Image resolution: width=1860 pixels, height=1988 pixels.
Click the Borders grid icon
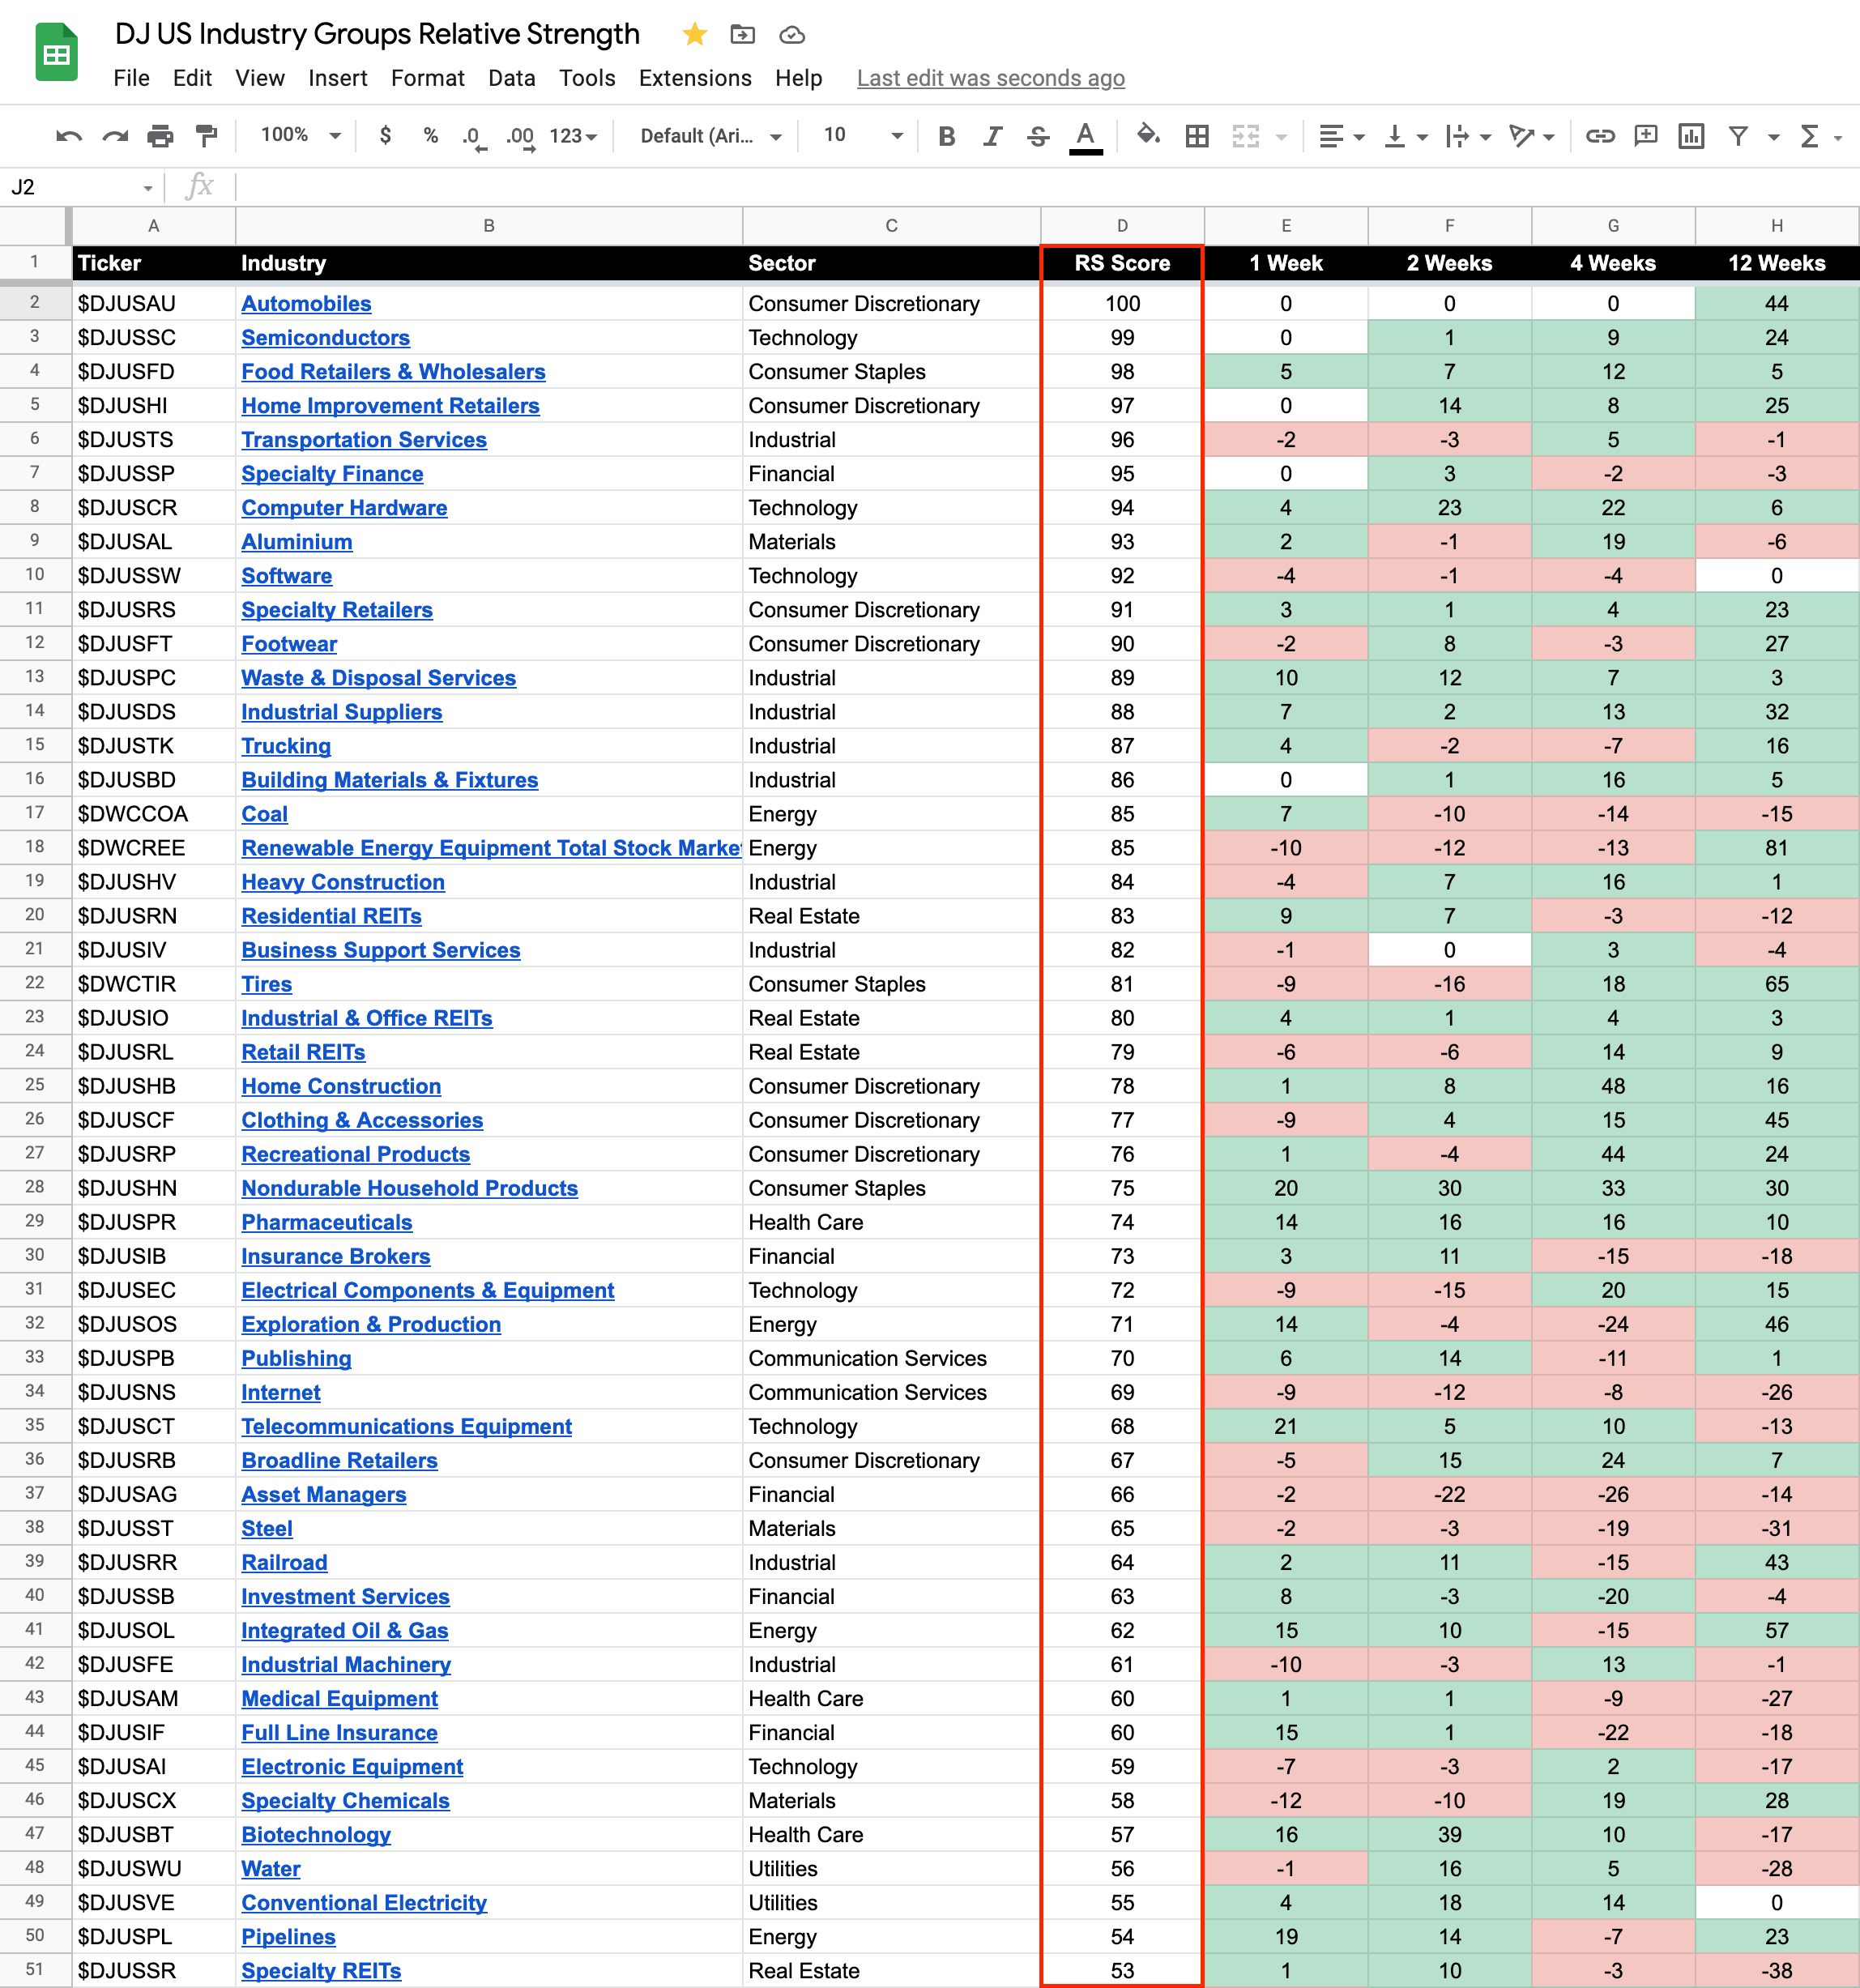[x=1197, y=136]
